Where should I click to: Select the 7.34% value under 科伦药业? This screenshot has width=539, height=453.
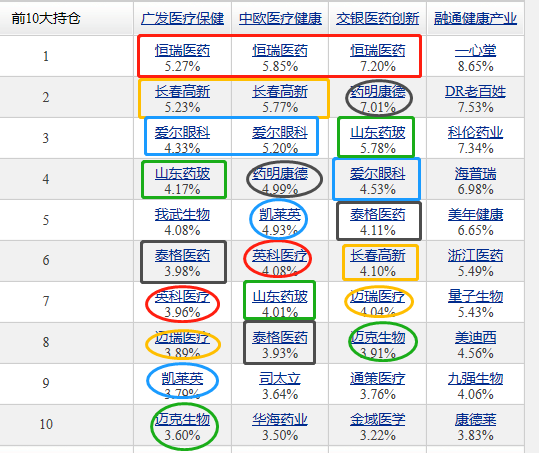(475, 148)
